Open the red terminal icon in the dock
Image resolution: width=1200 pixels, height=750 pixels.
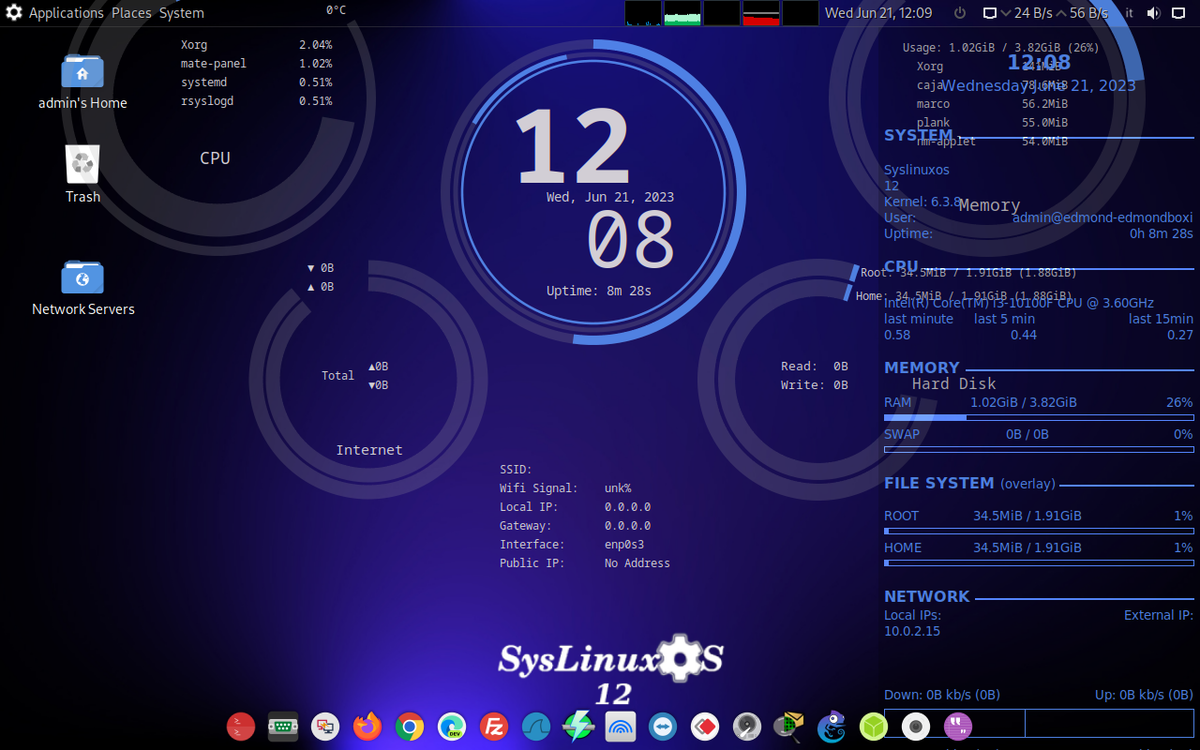(x=241, y=726)
